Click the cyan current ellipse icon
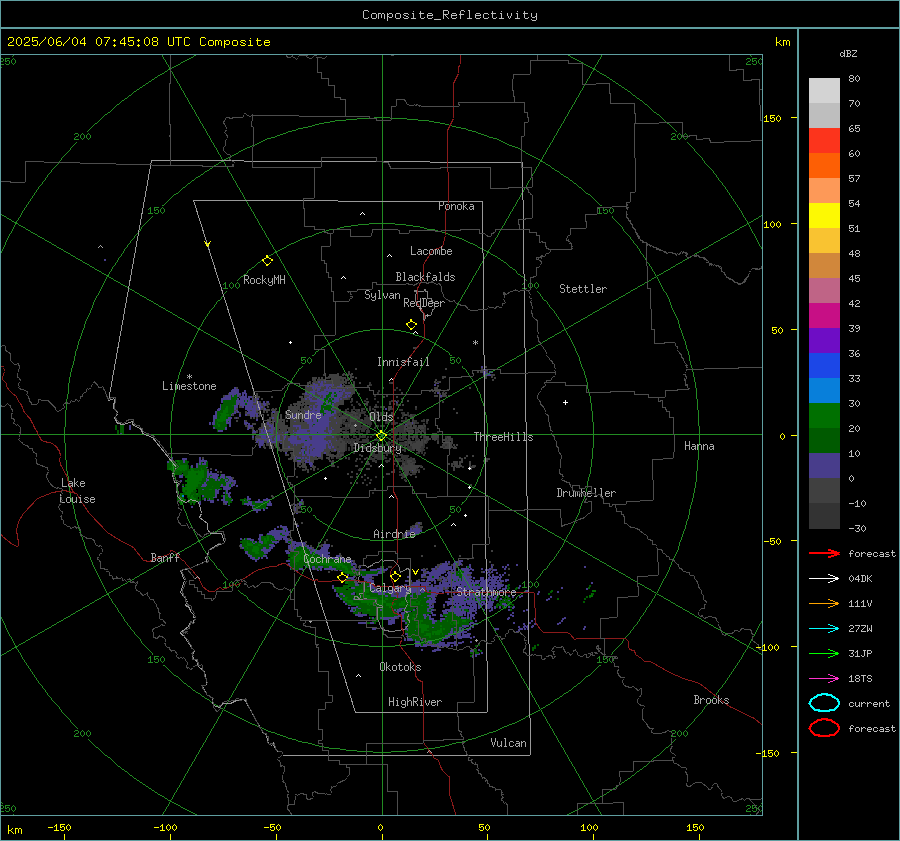 824,703
